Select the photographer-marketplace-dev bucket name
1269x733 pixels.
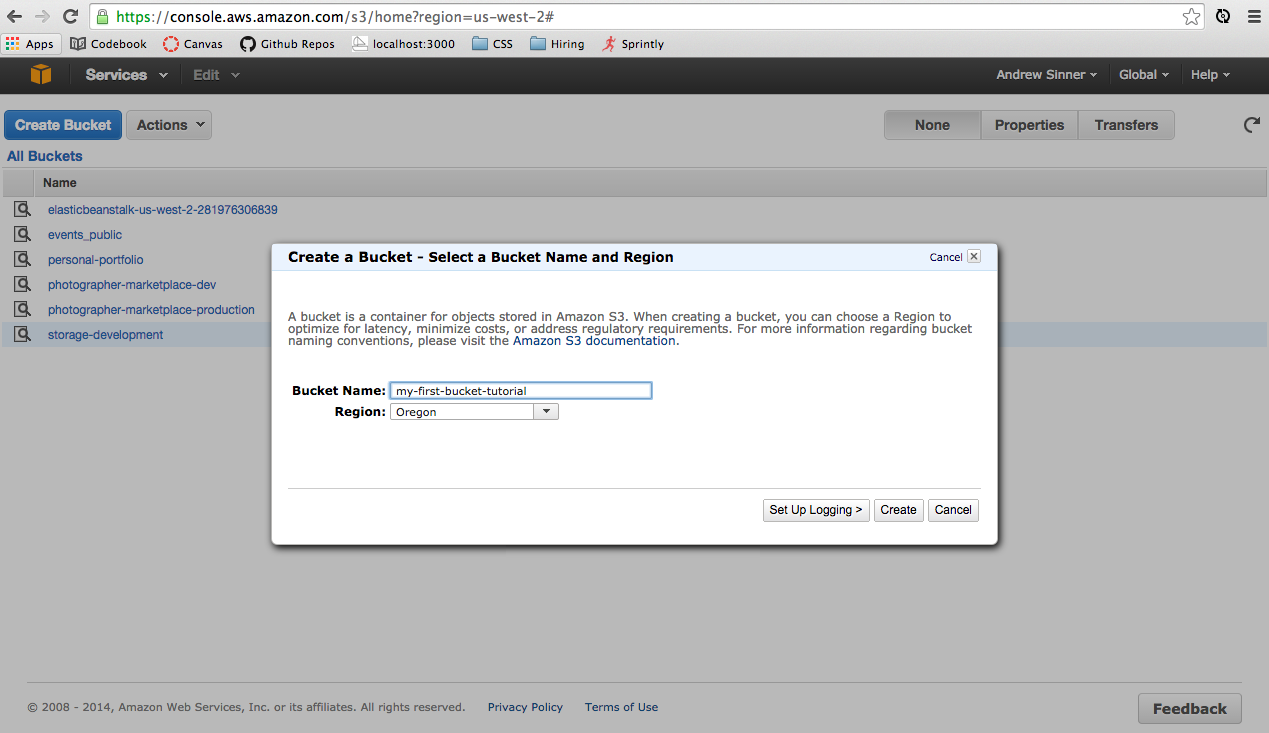pos(132,285)
